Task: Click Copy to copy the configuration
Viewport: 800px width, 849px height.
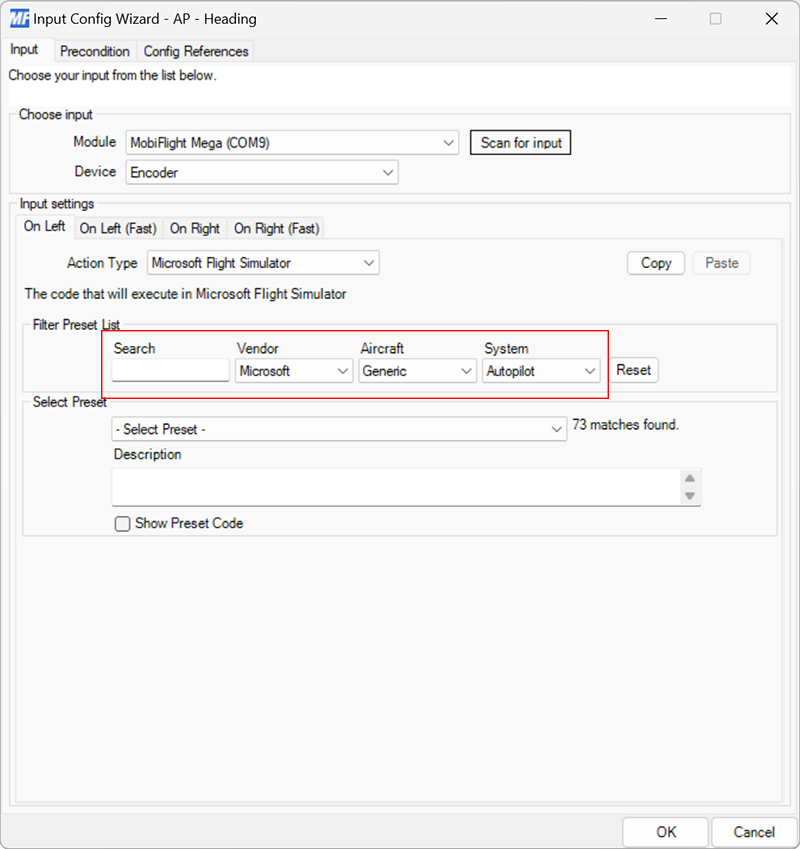Action: (655, 262)
